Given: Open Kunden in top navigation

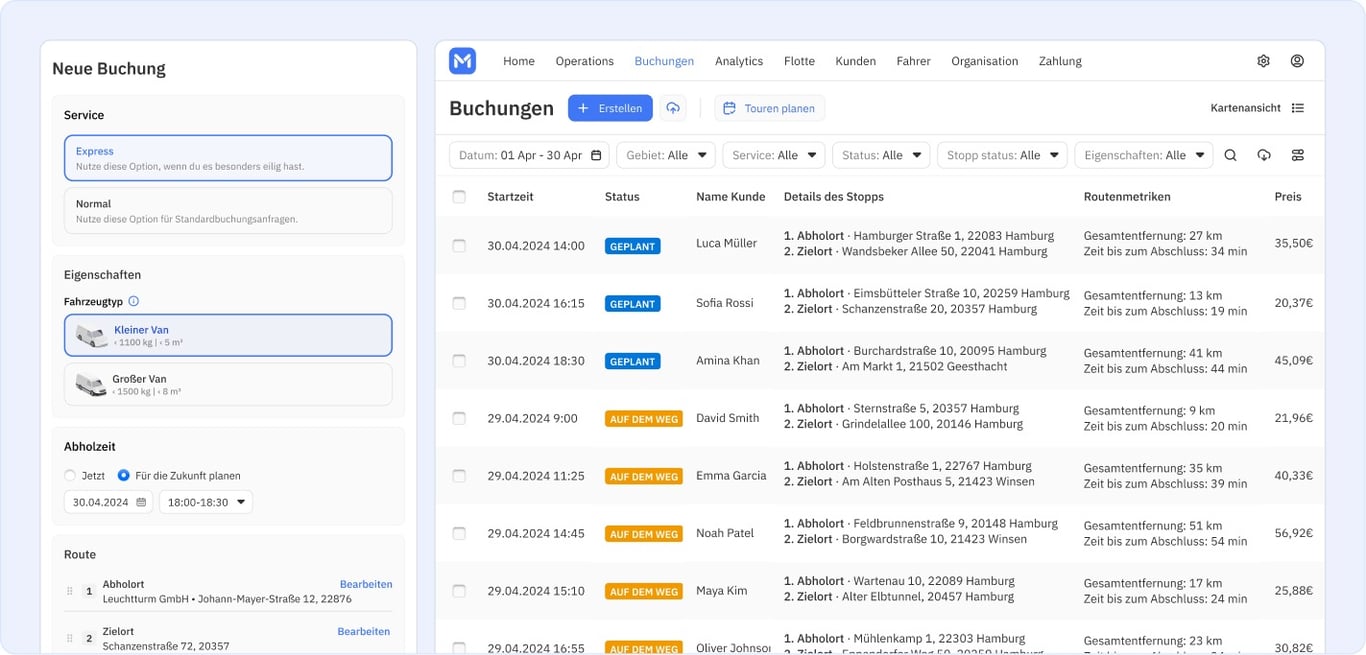Looking at the screenshot, I should click(856, 61).
